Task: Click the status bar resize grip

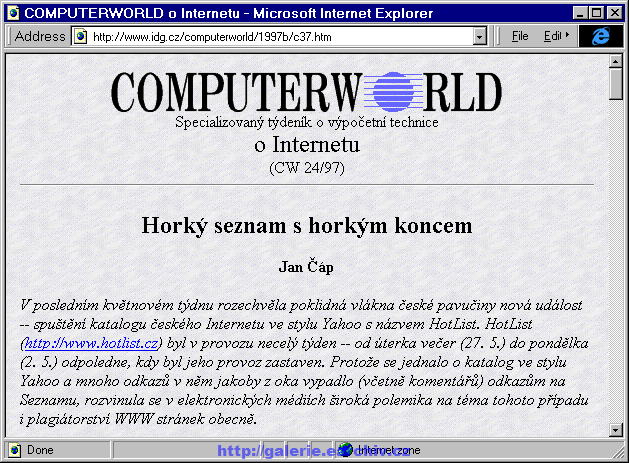Action: (x=618, y=451)
